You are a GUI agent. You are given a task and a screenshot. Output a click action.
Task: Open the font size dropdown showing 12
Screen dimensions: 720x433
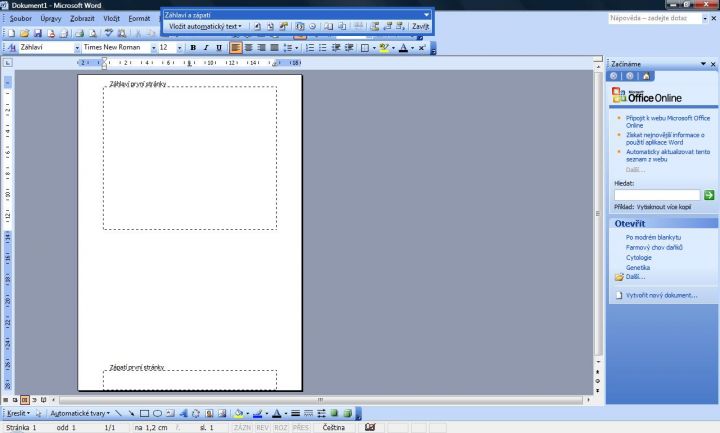click(179, 48)
